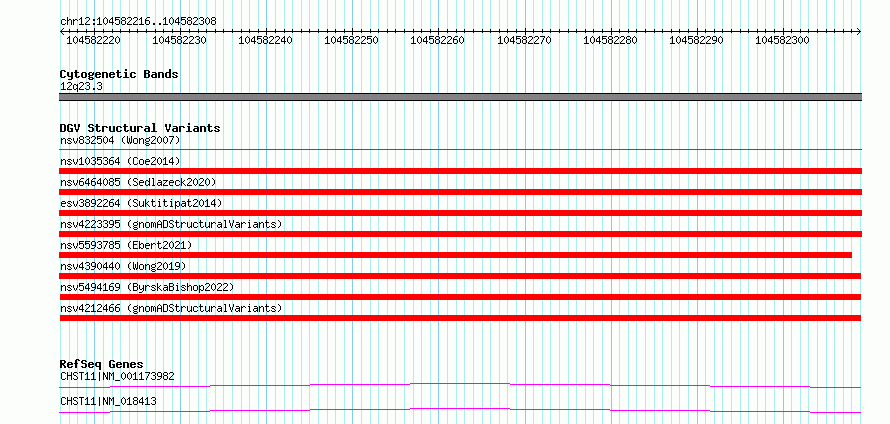This screenshot has height=424, width=890.
Task: Click ruler position 104582260
Action: [x=438, y=40]
